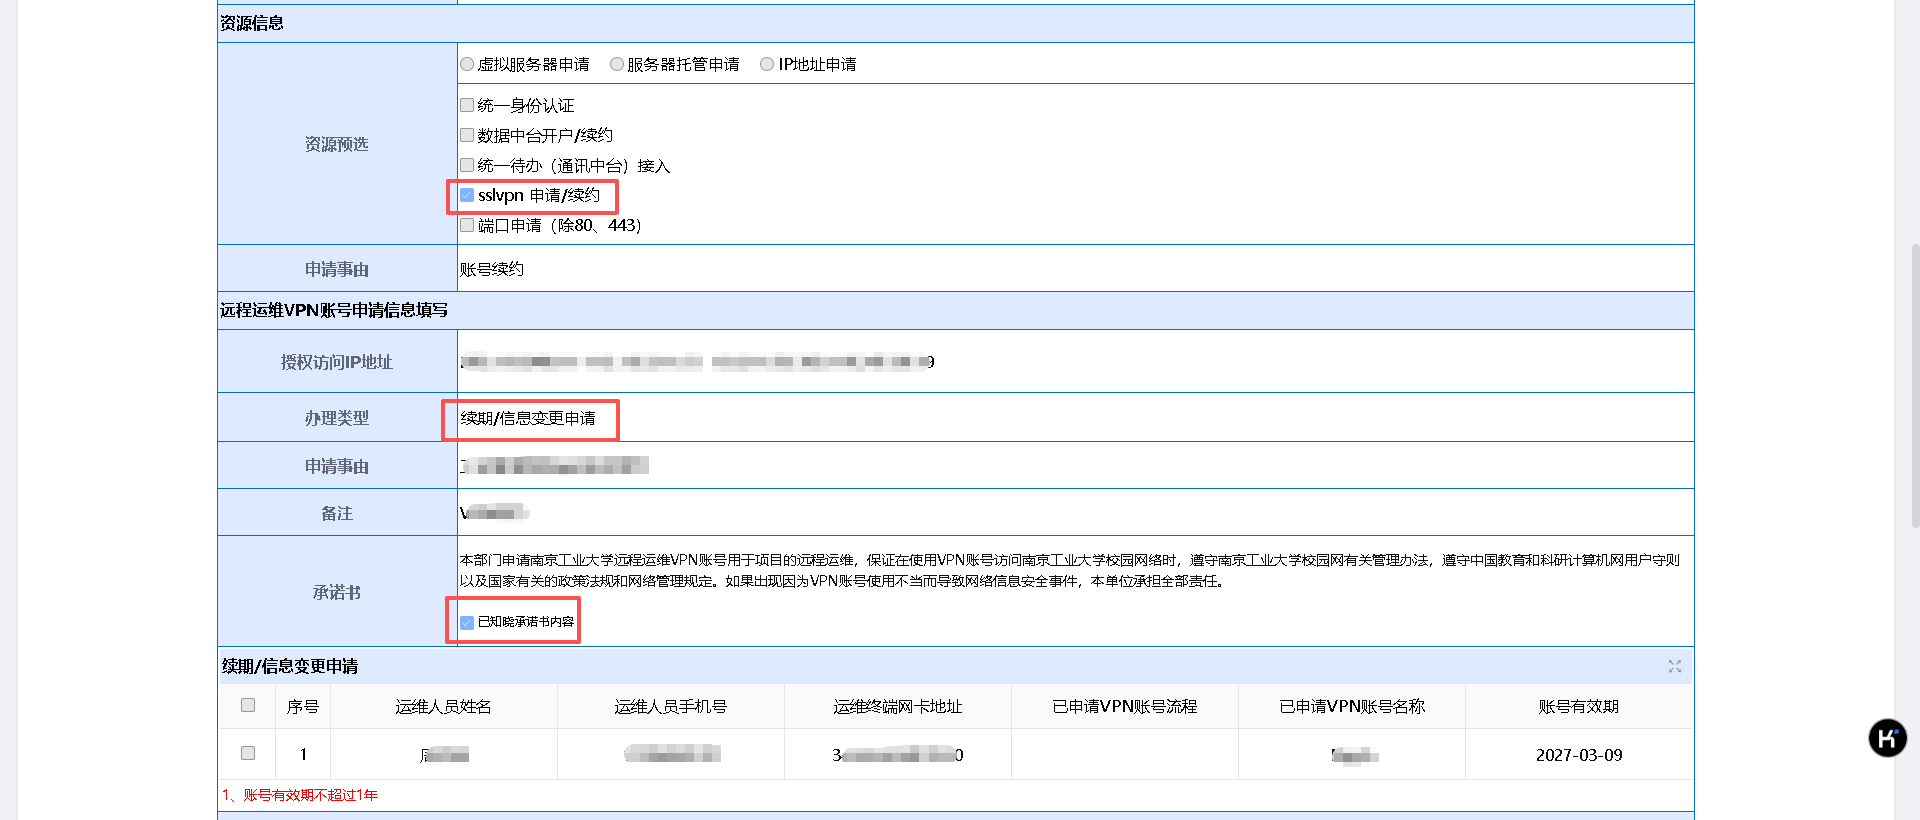
Task: Select all rows via table header checkbox
Action: 248,705
